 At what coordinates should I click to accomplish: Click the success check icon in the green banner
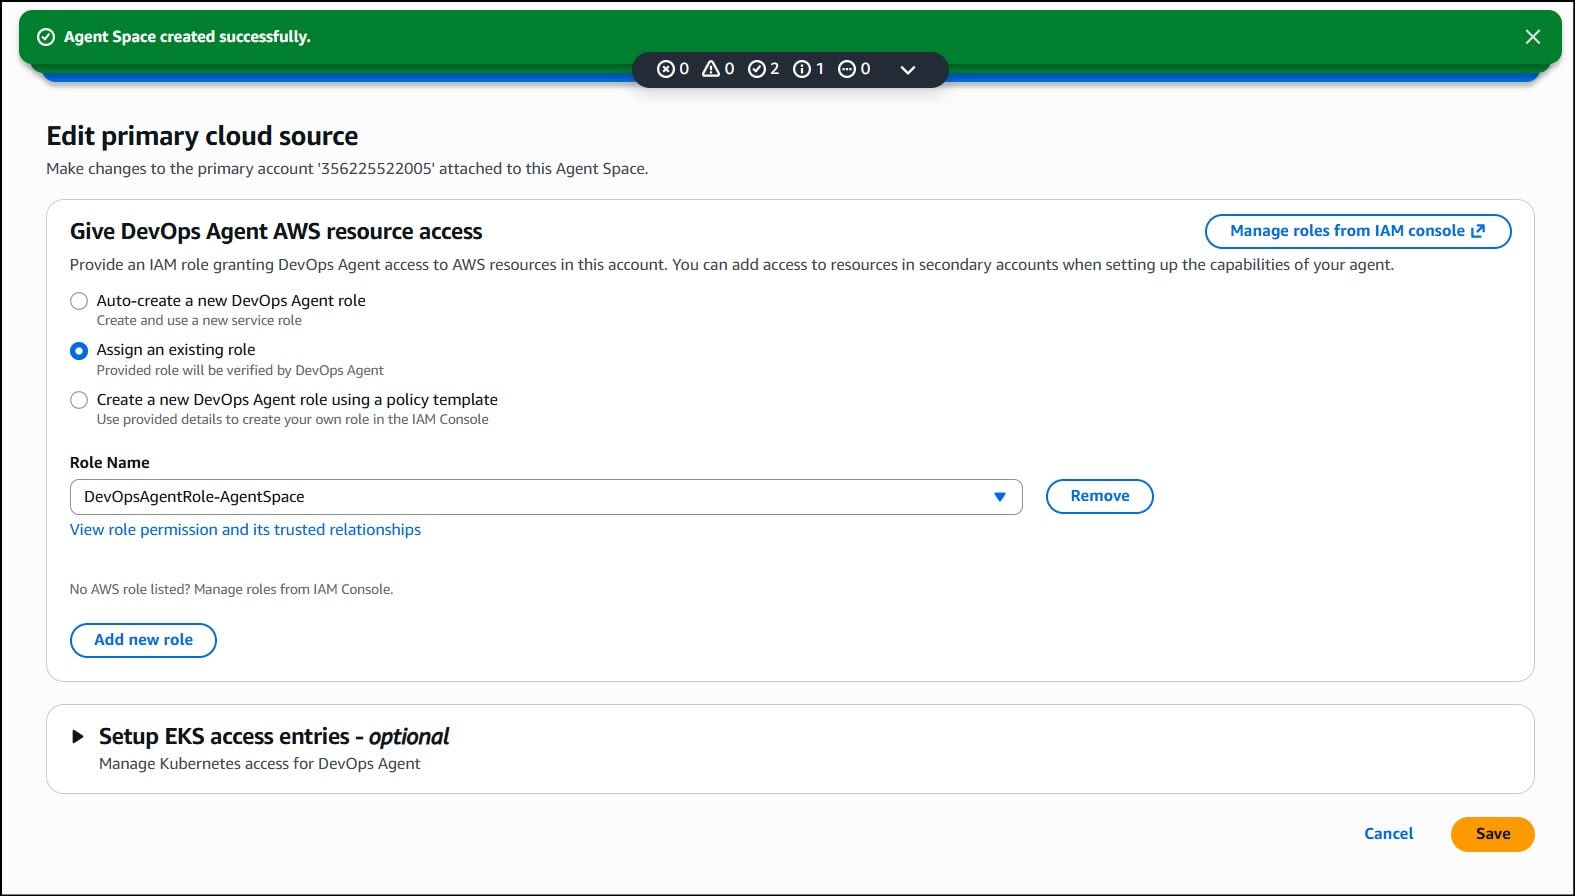click(45, 37)
